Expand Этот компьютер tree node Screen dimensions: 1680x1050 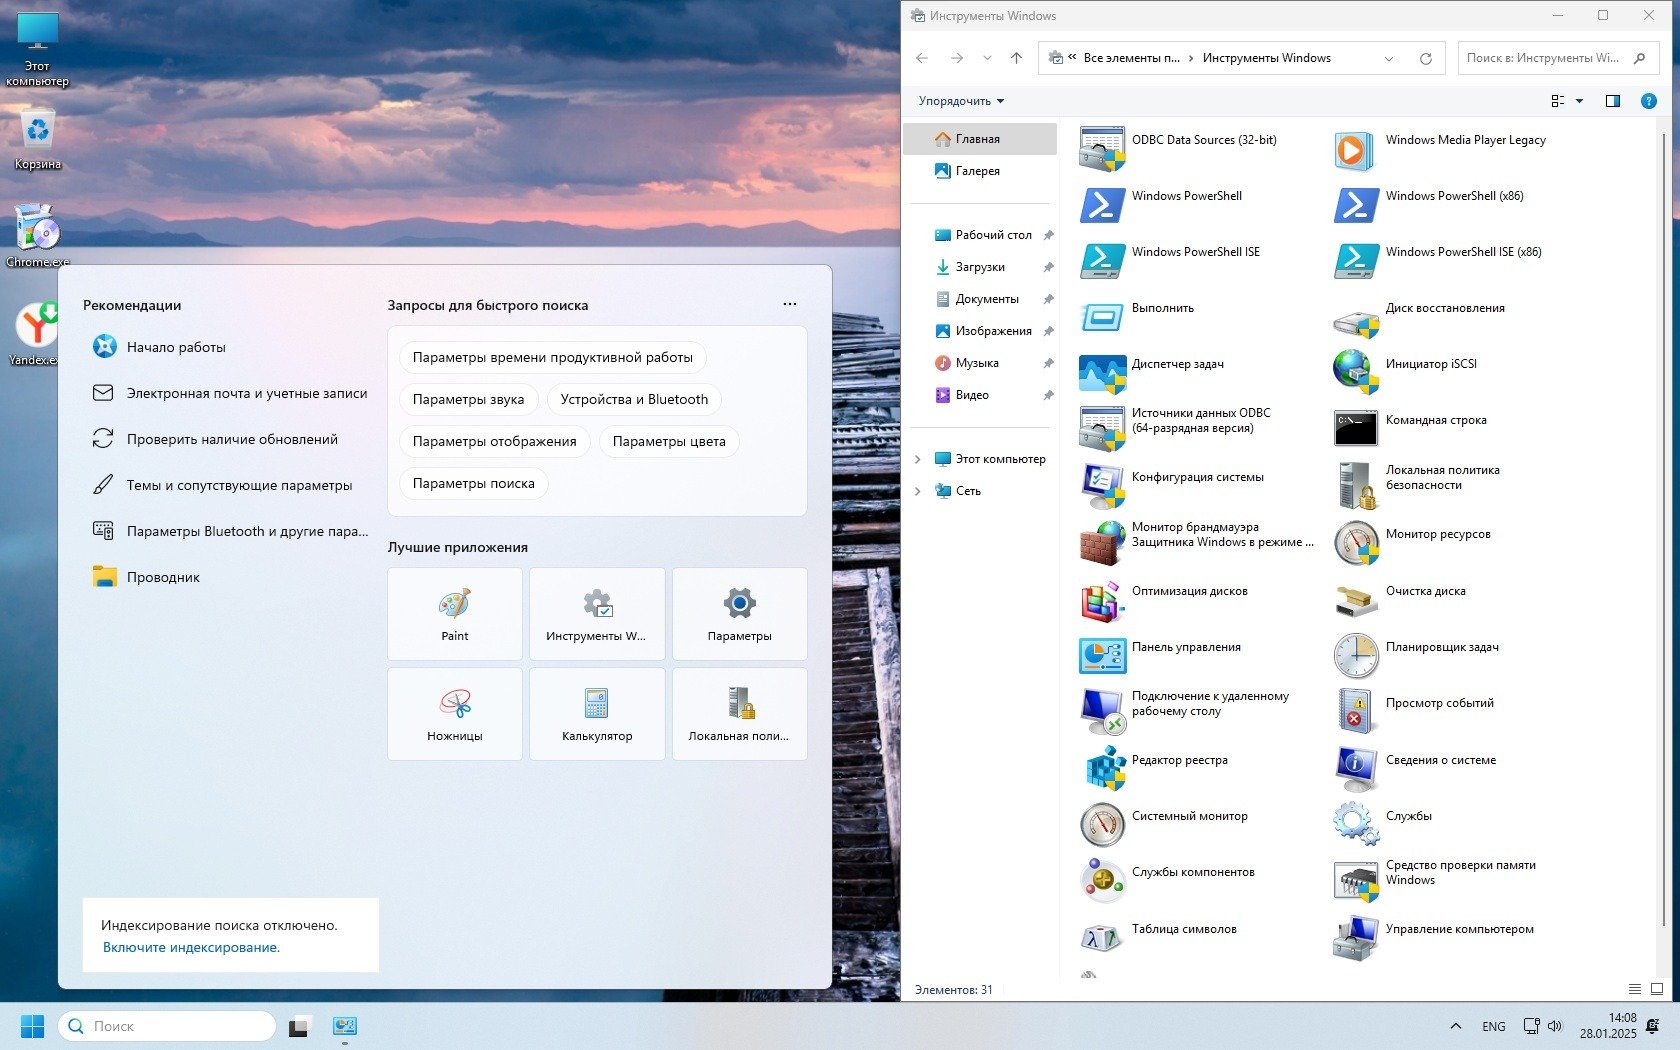(x=918, y=459)
